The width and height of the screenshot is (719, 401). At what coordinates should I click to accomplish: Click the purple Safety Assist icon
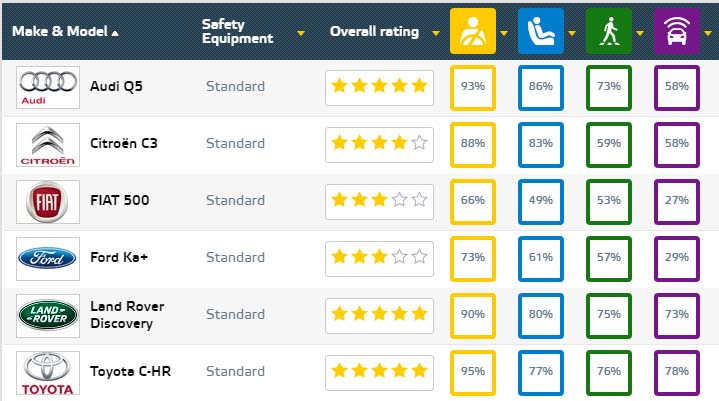pyautogui.click(x=676, y=31)
